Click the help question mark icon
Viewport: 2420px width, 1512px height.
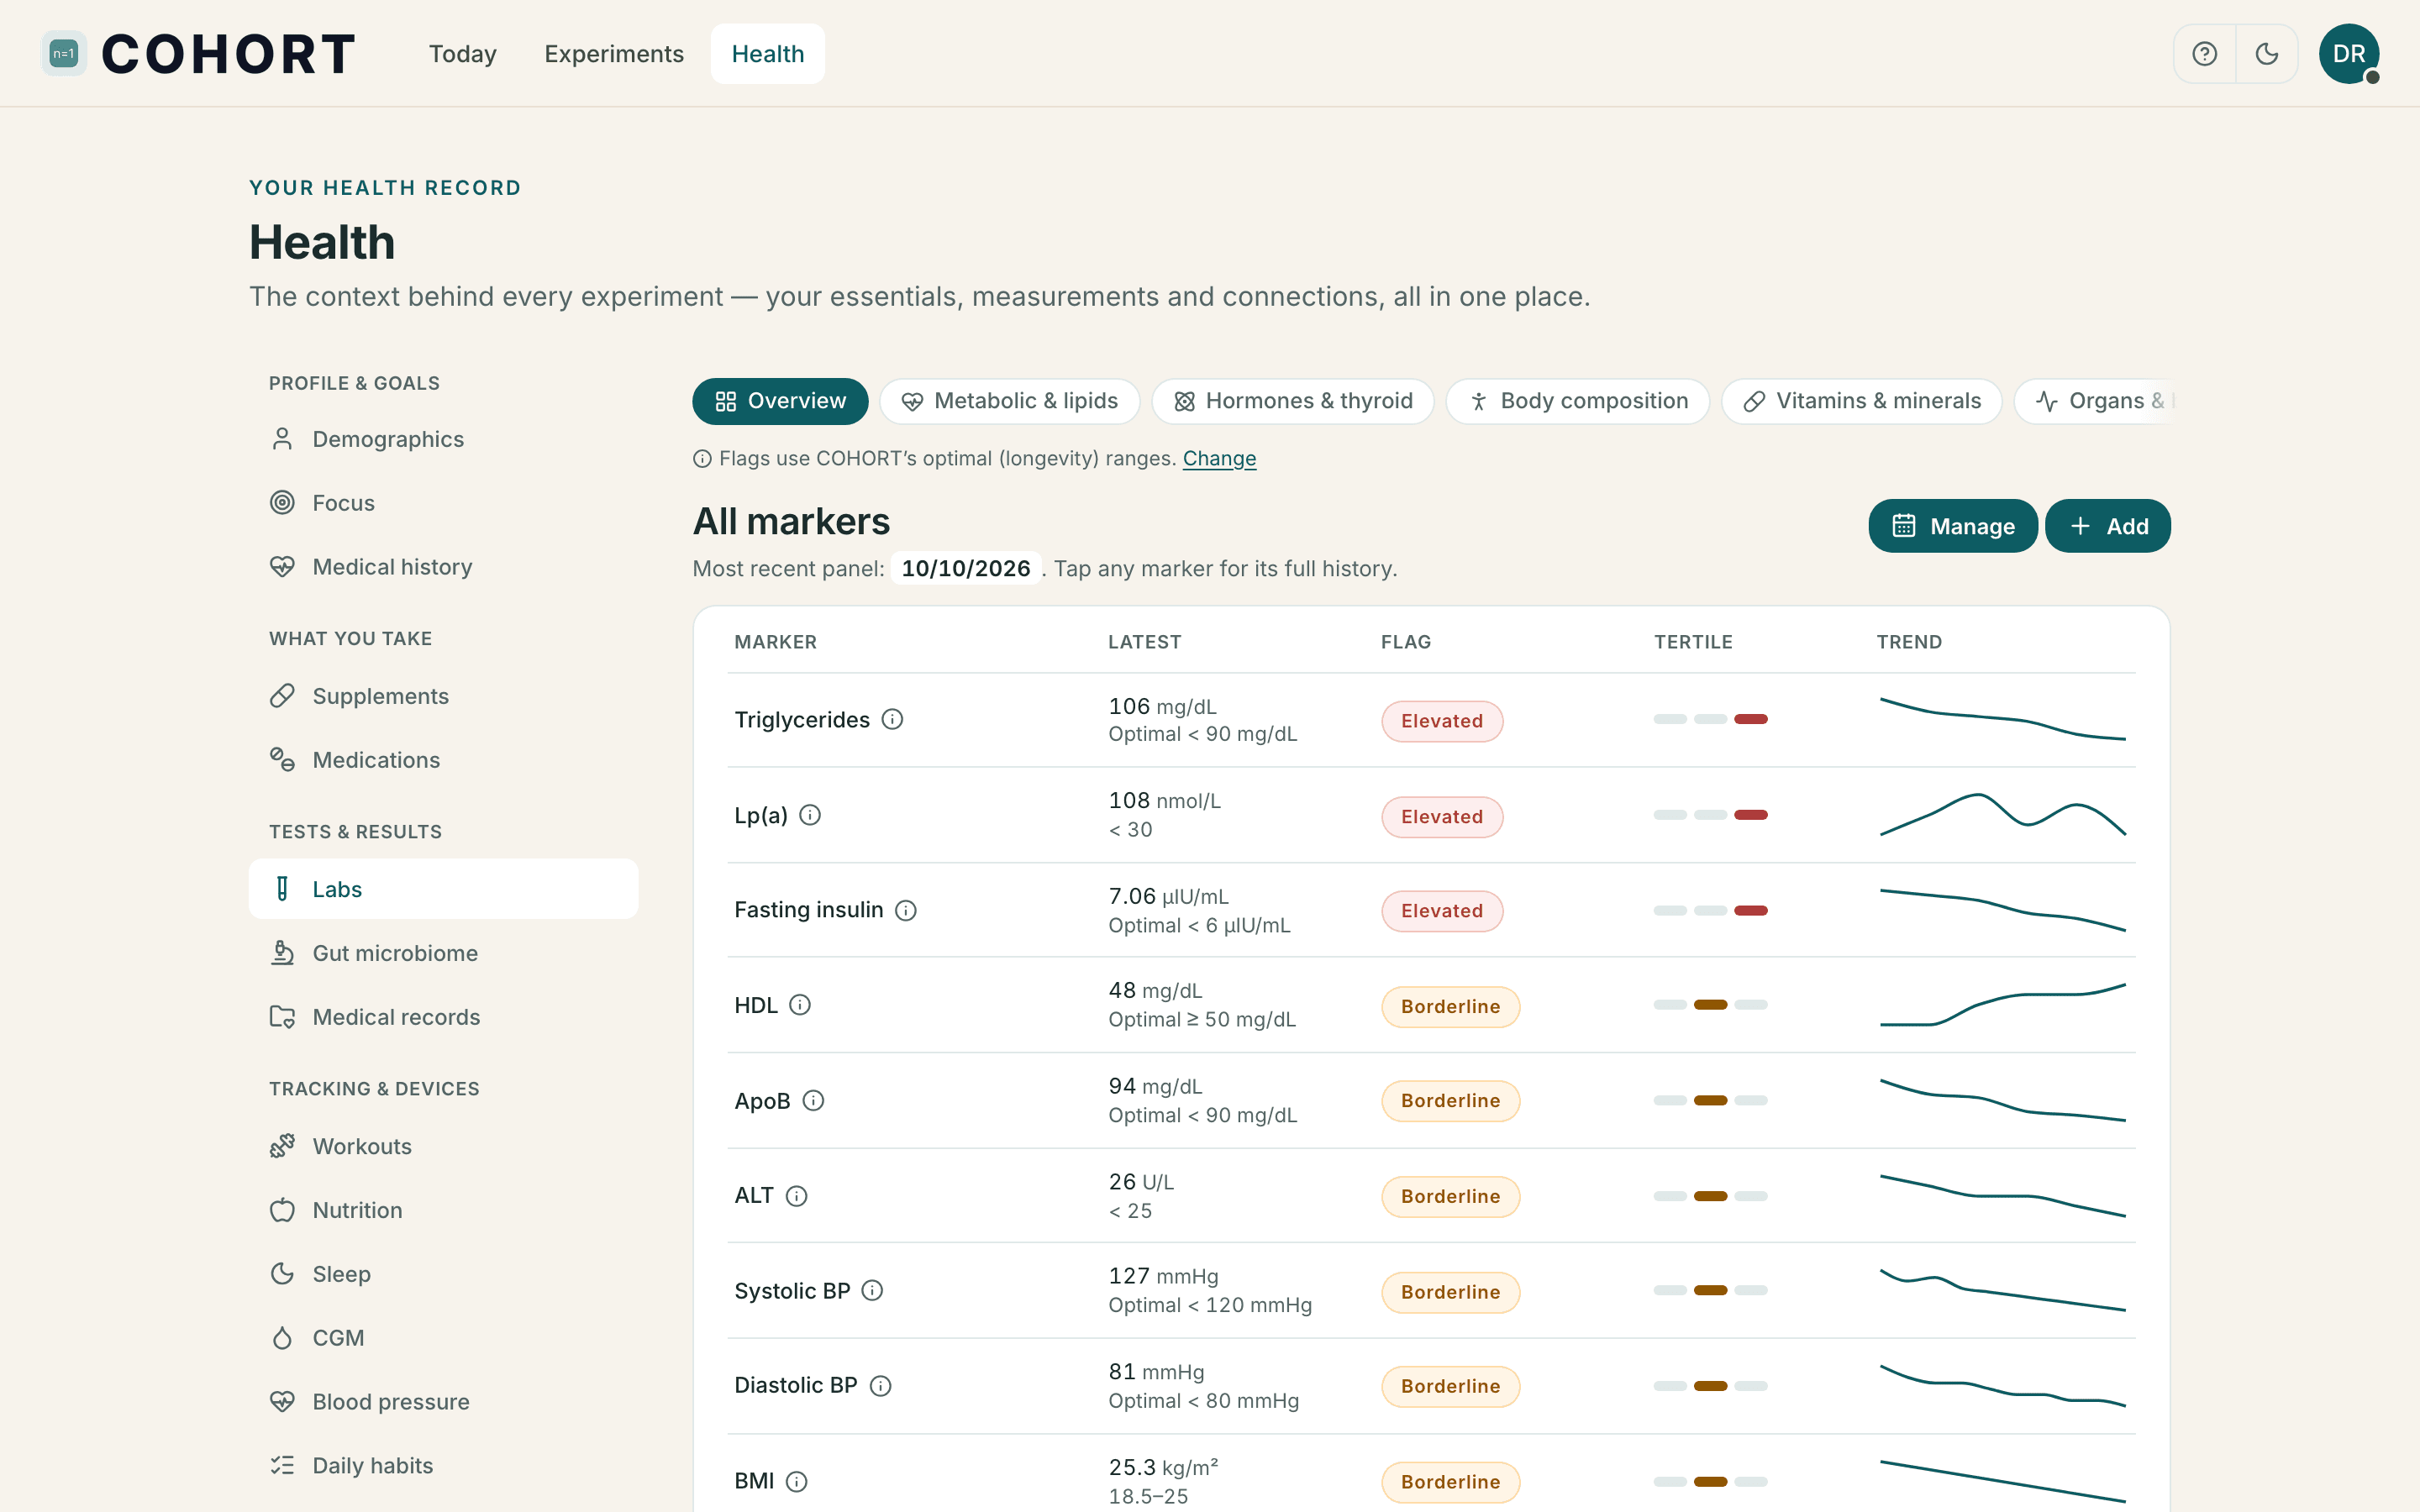click(x=2204, y=54)
